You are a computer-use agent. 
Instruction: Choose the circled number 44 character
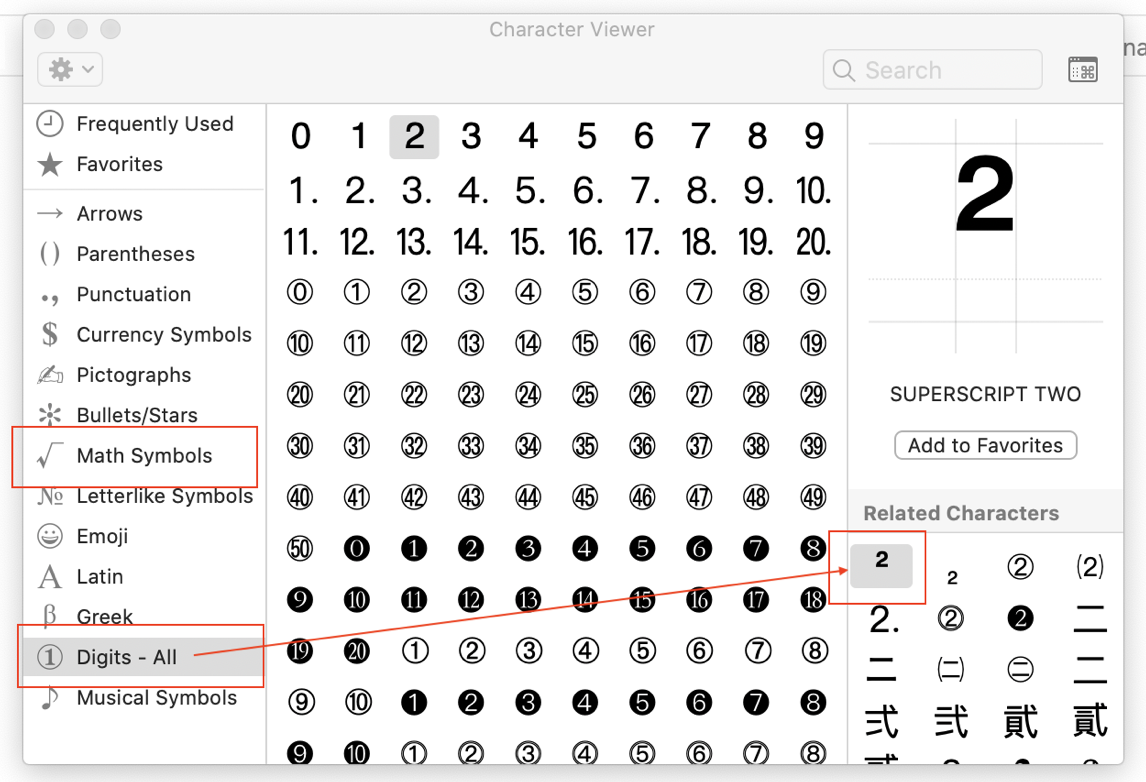pyautogui.click(x=528, y=497)
